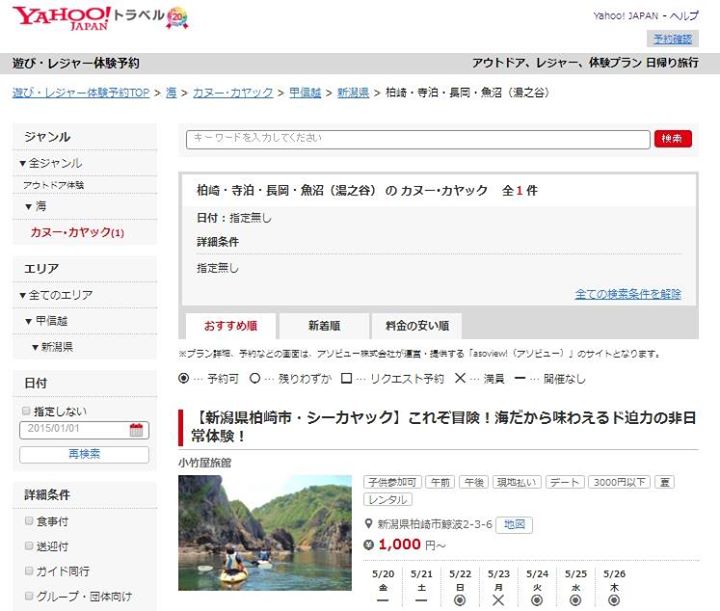Switch to the 料金の安い順 tab
720x611 pixels.
[417, 326]
